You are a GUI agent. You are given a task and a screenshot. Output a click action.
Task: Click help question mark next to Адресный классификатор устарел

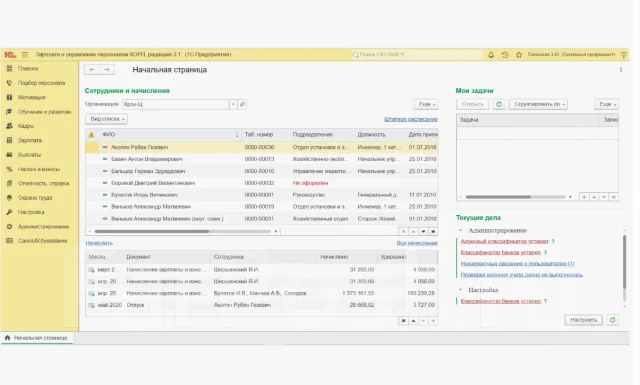553,241
